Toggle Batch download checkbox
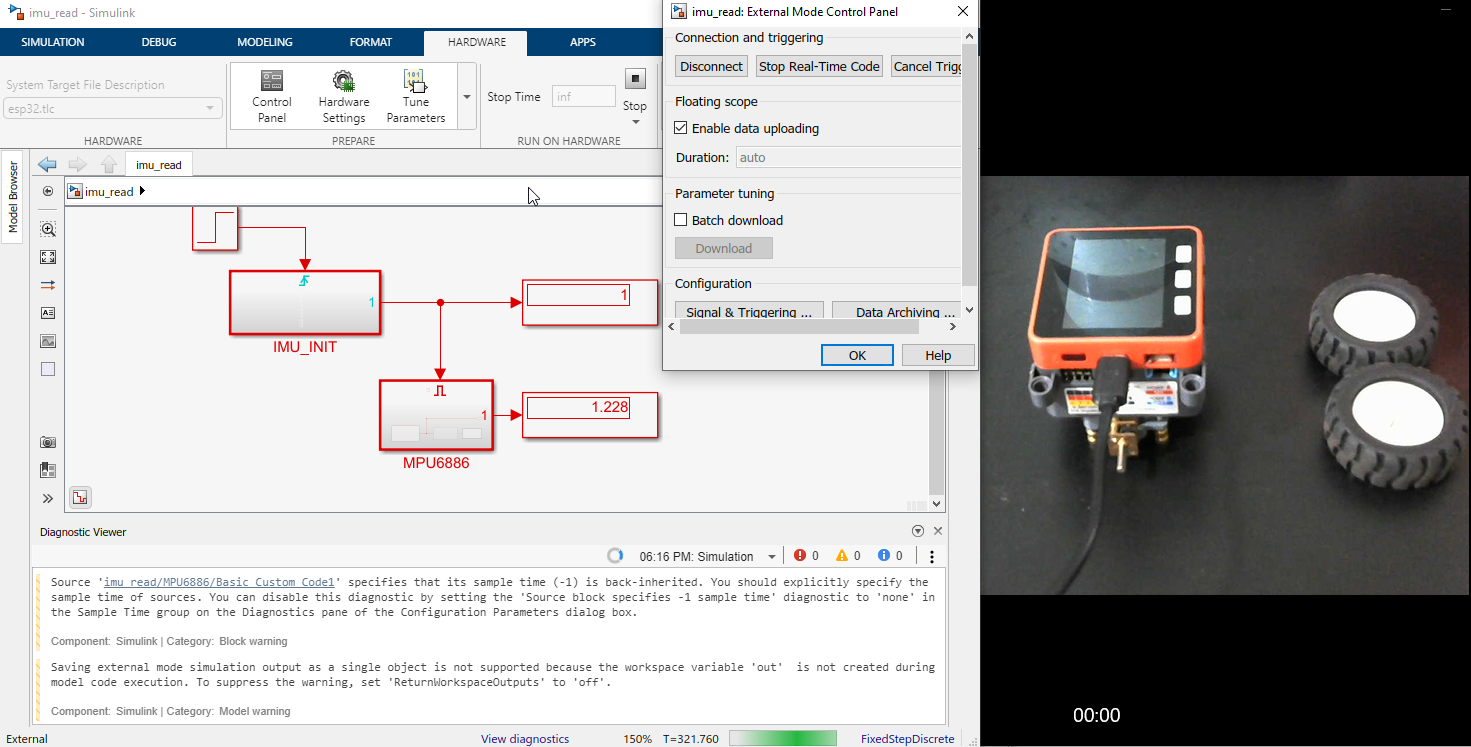Screen dimensions: 1471x747 point(681,220)
